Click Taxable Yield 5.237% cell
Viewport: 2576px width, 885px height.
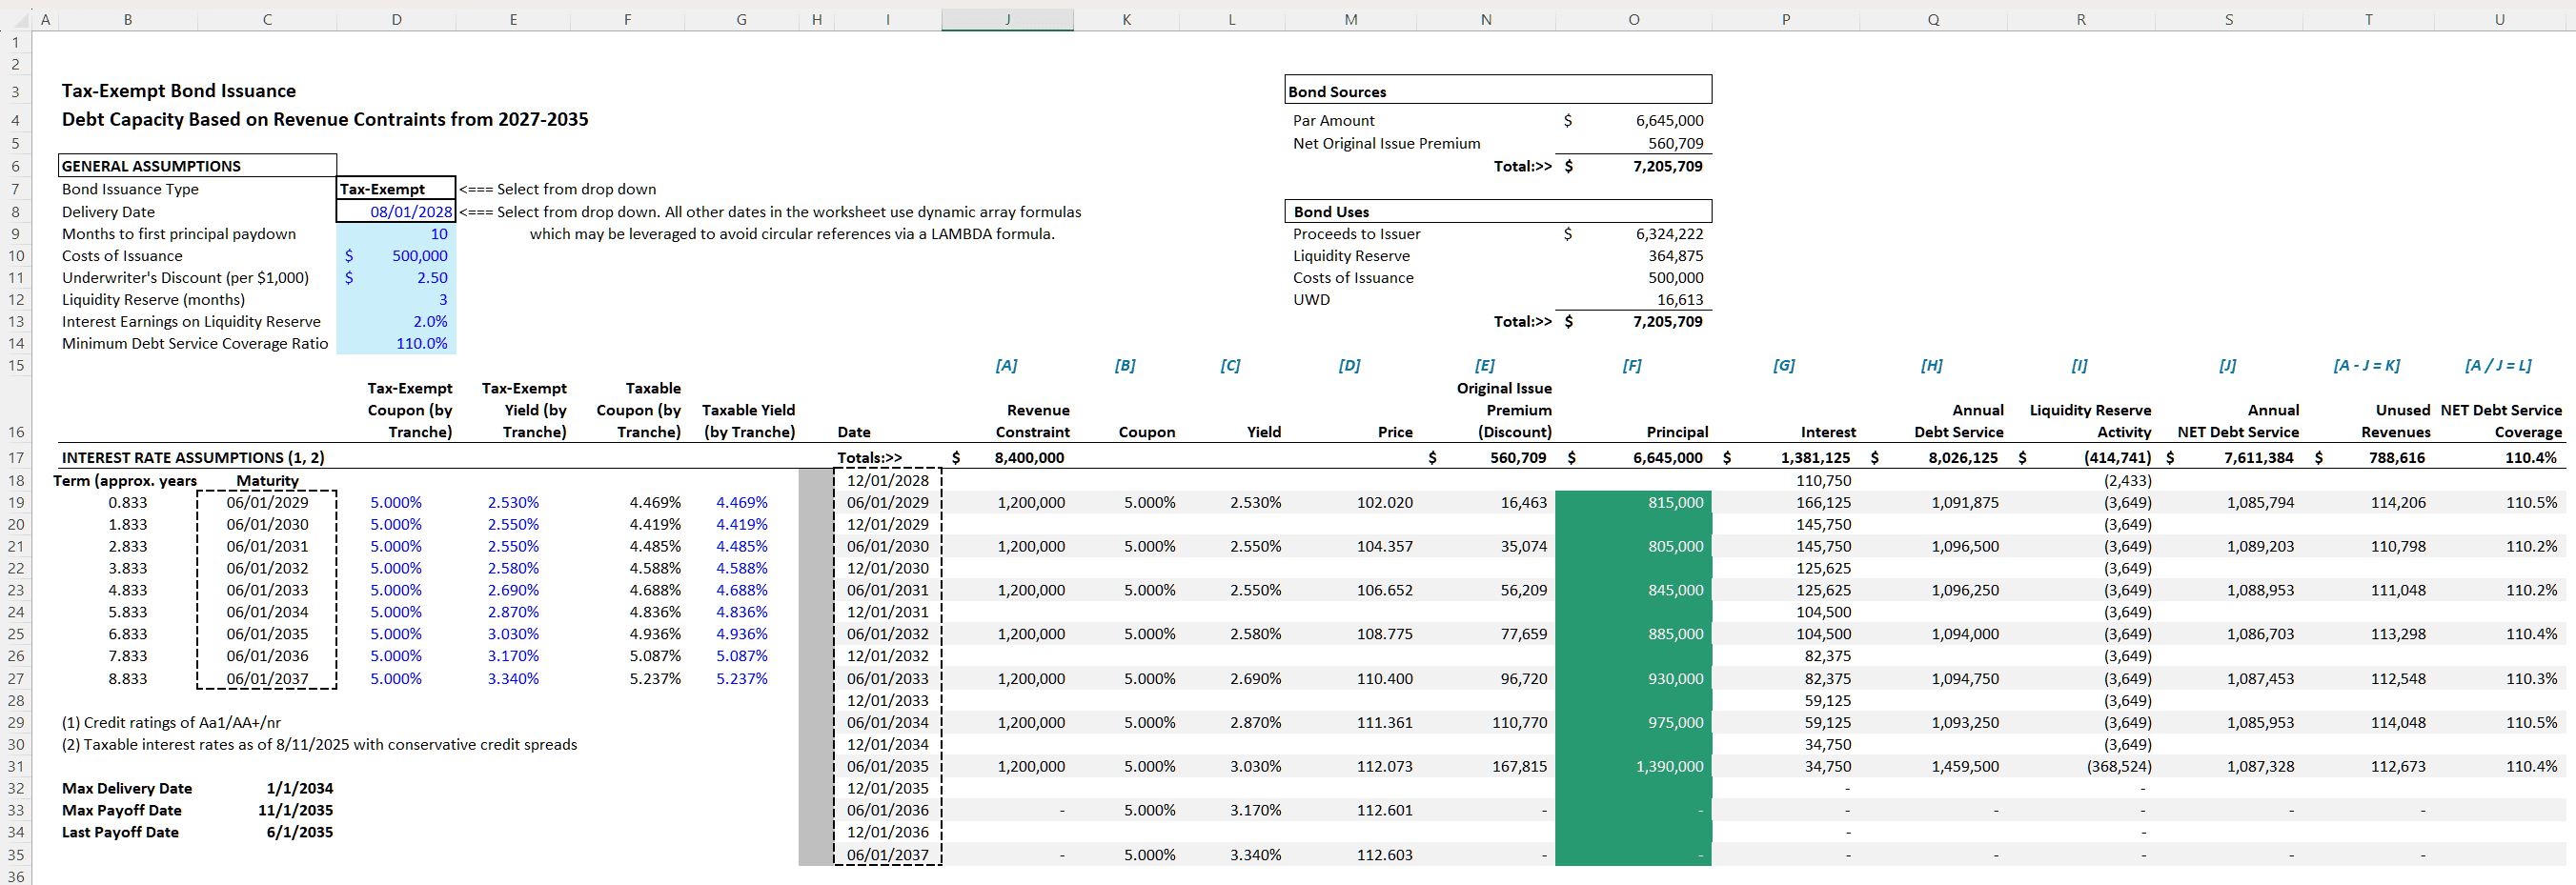pos(742,679)
